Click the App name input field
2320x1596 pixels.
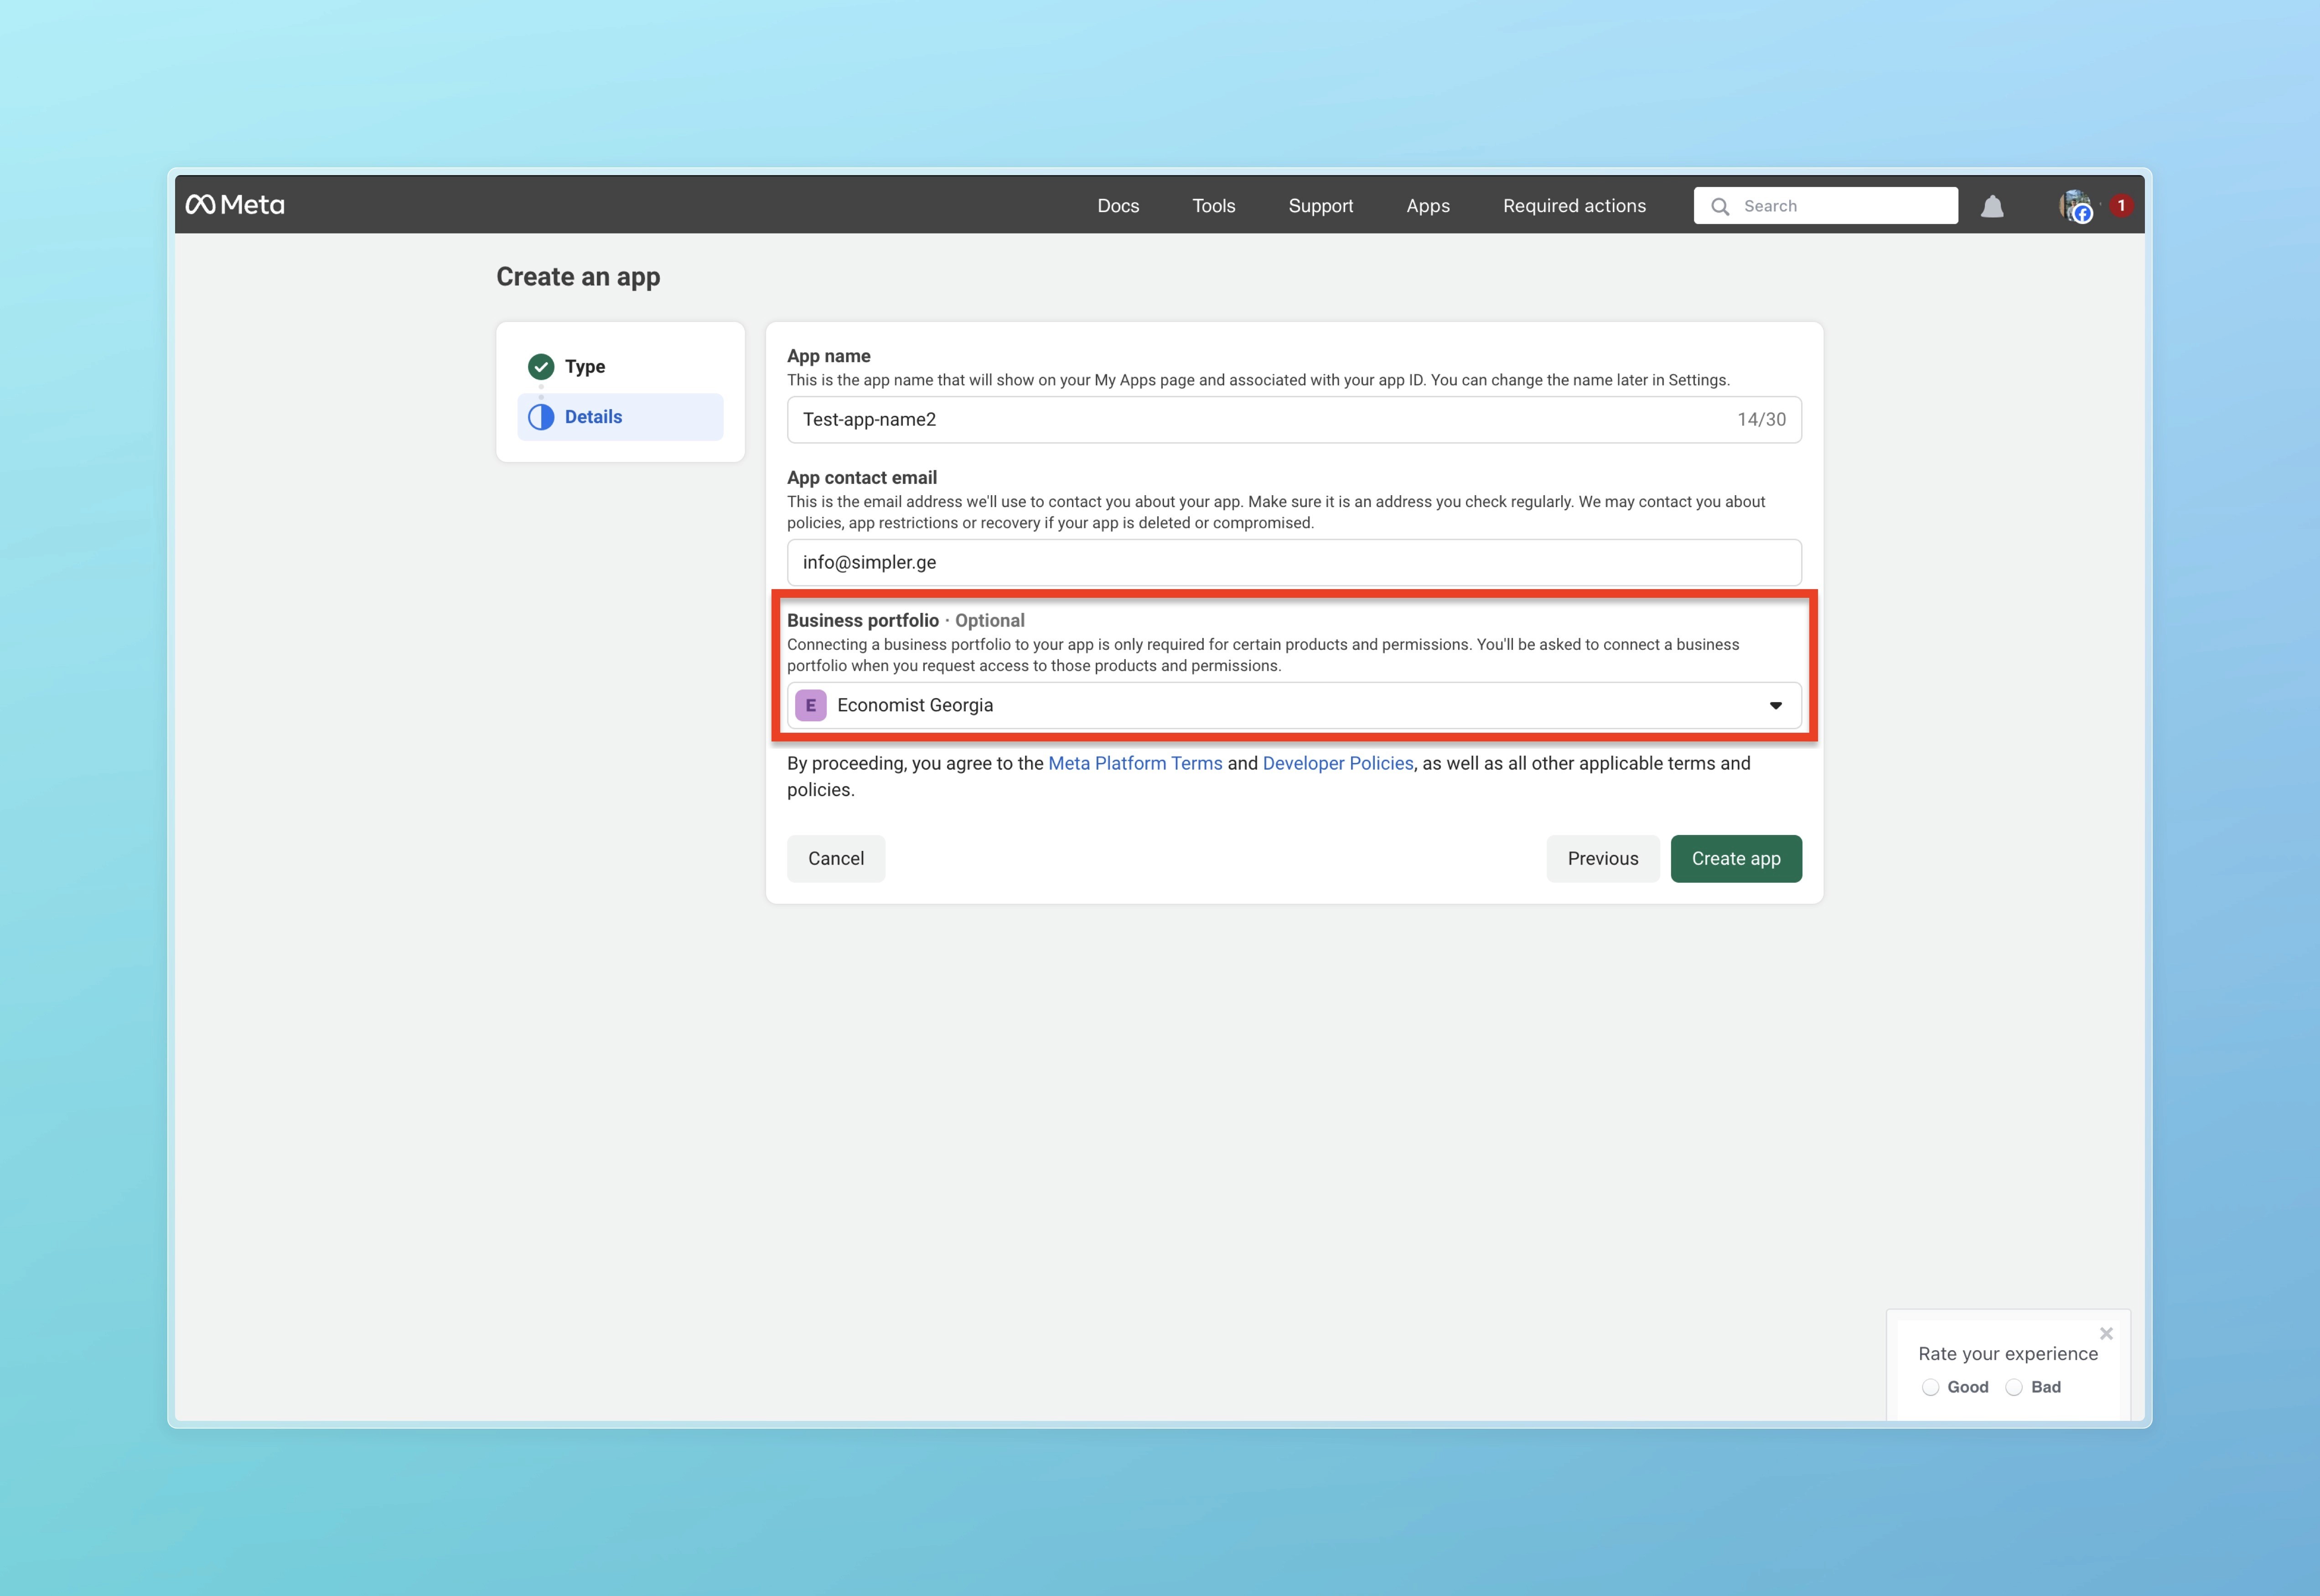(x=1260, y=419)
